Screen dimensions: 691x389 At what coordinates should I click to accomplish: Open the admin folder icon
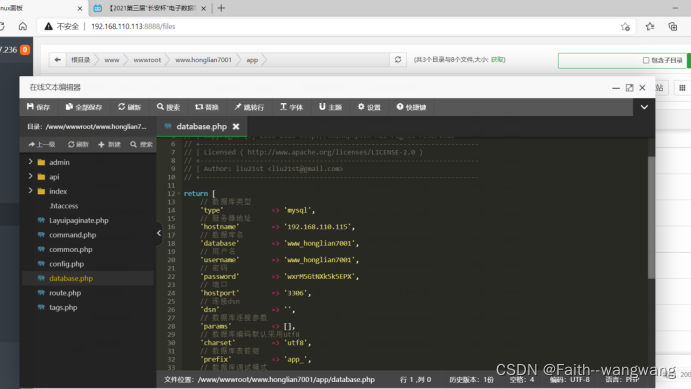(41, 162)
